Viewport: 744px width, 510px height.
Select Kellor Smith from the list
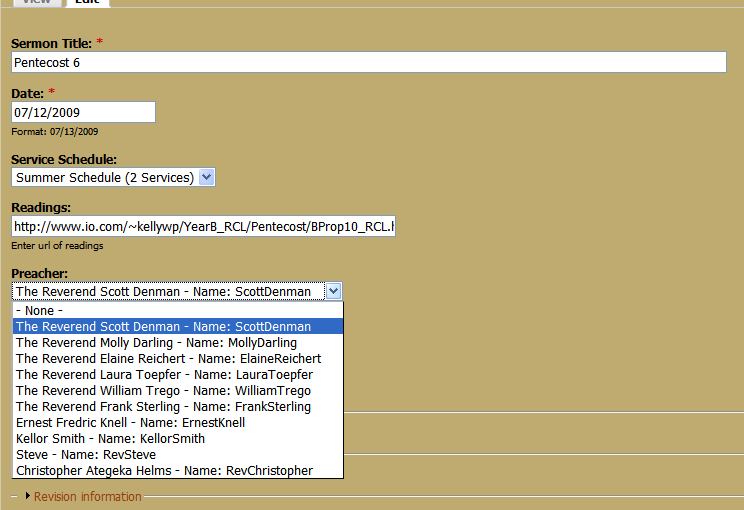[178, 439]
